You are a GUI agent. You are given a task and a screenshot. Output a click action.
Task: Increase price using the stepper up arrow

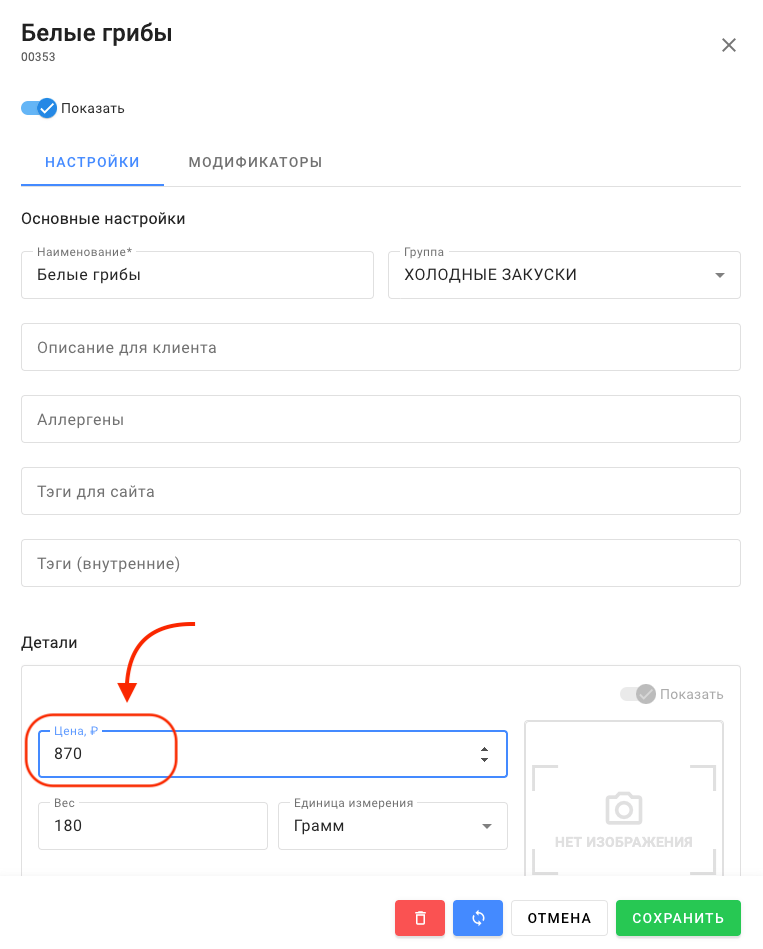click(x=485, y=748)
